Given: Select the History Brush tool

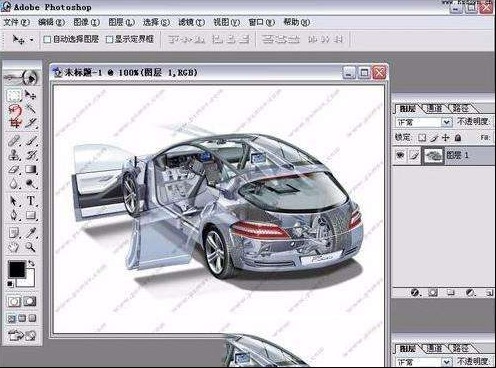Looking at the screenshot, I should pyautogui.click(x=31, y=155).
